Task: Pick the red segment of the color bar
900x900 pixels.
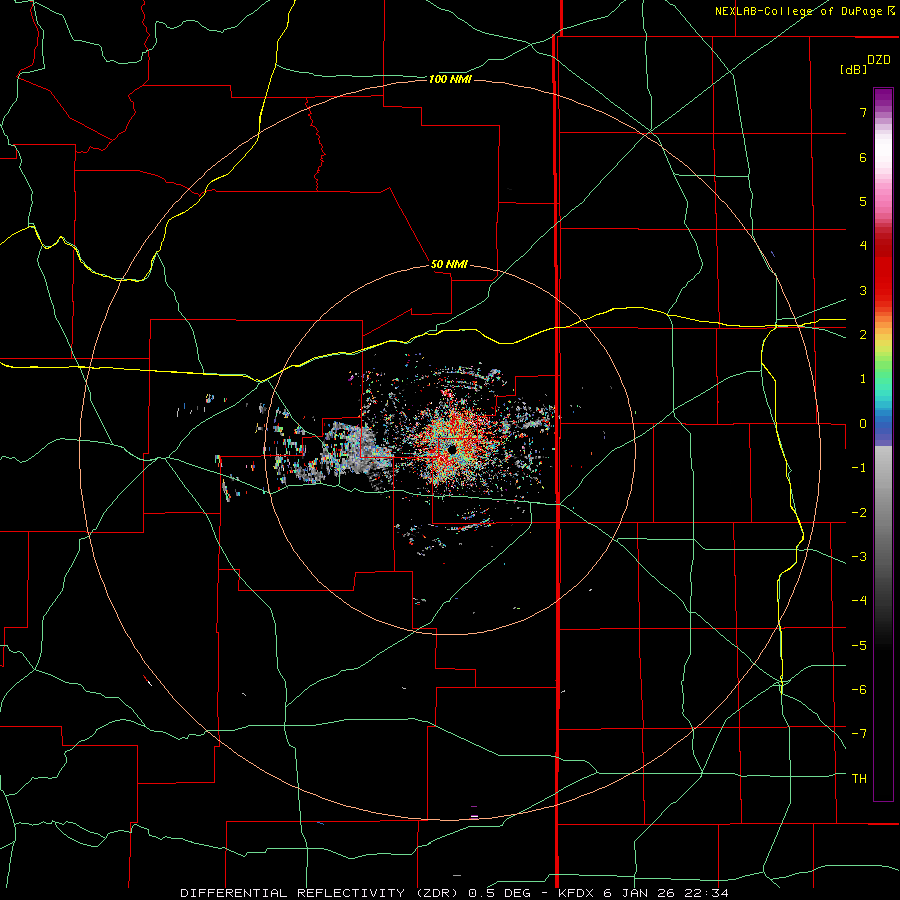Action: (883, 270)
